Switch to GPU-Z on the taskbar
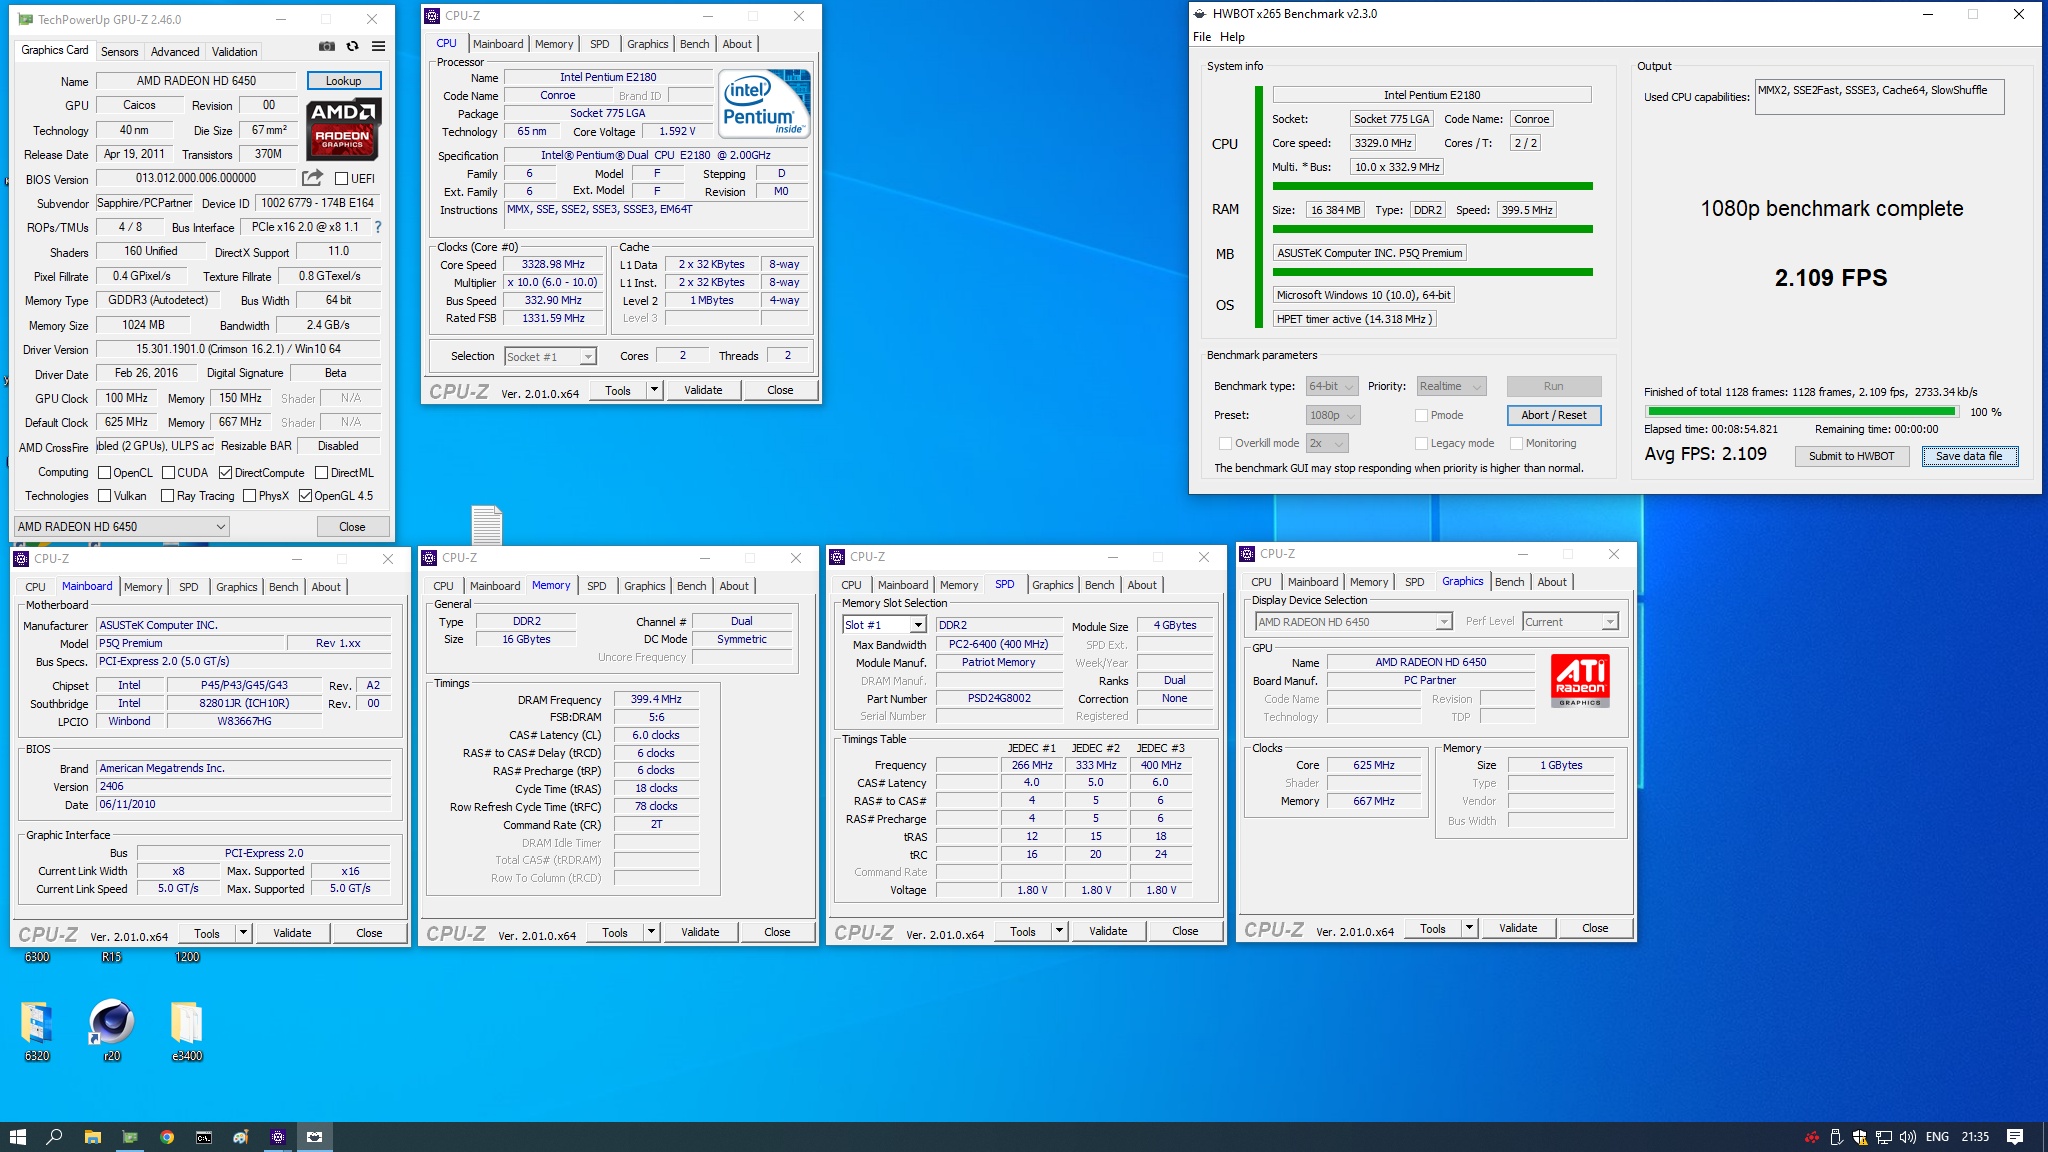2048x1152 pixels. point(129,1137)
